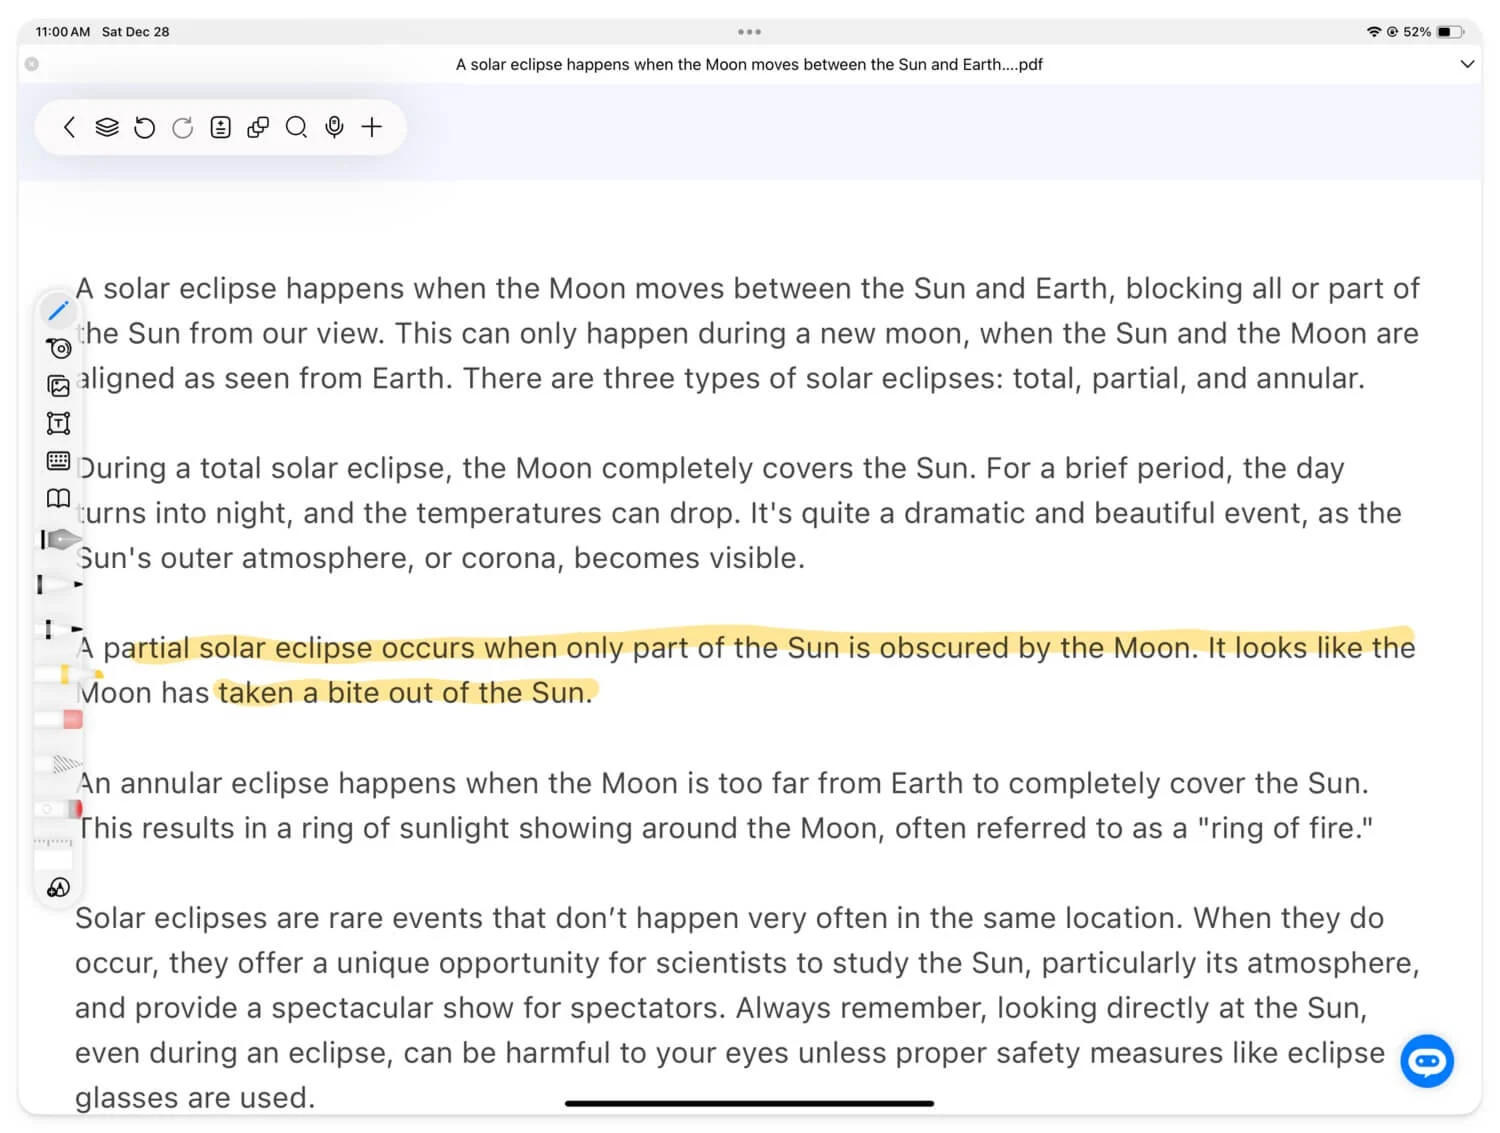Image resolution: width=1500 pixels, height=1133 pixels.
Task: Open the layers stack icon
Action: pyautogui.click(x=107, y=127)
